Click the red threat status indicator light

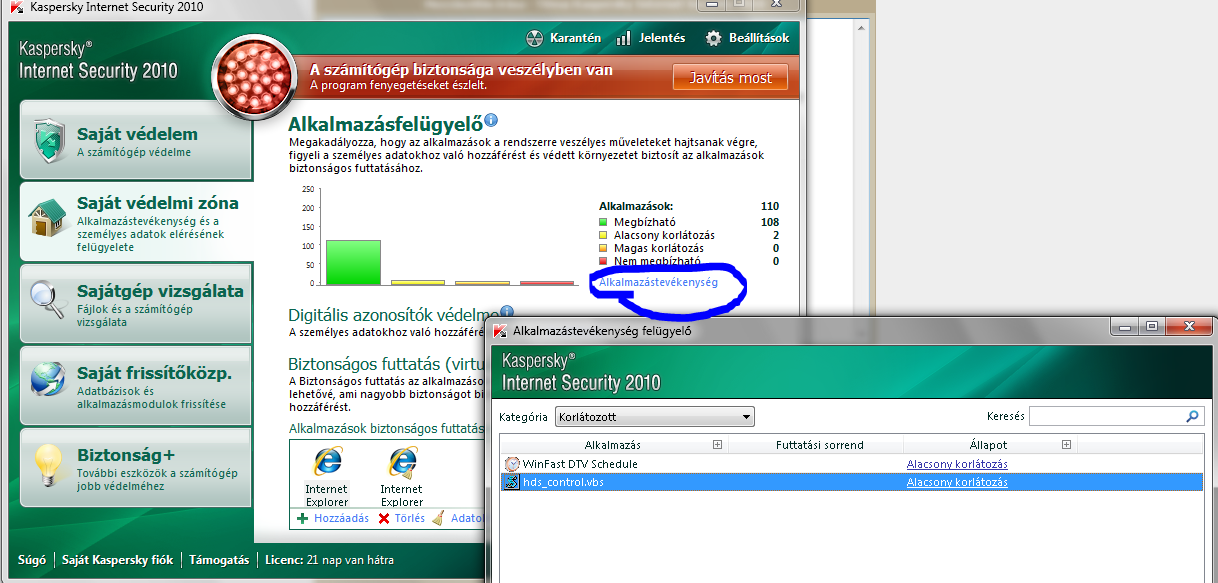(253, 76)
